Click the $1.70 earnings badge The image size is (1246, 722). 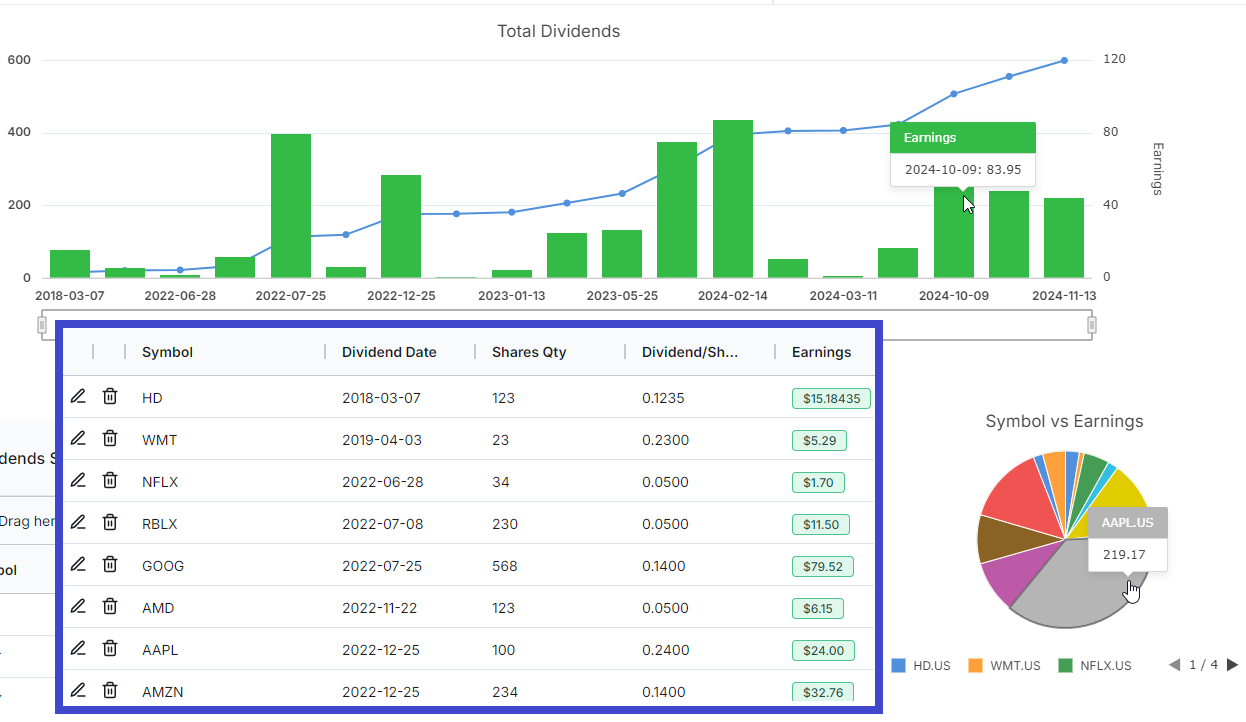pos(819,482)
